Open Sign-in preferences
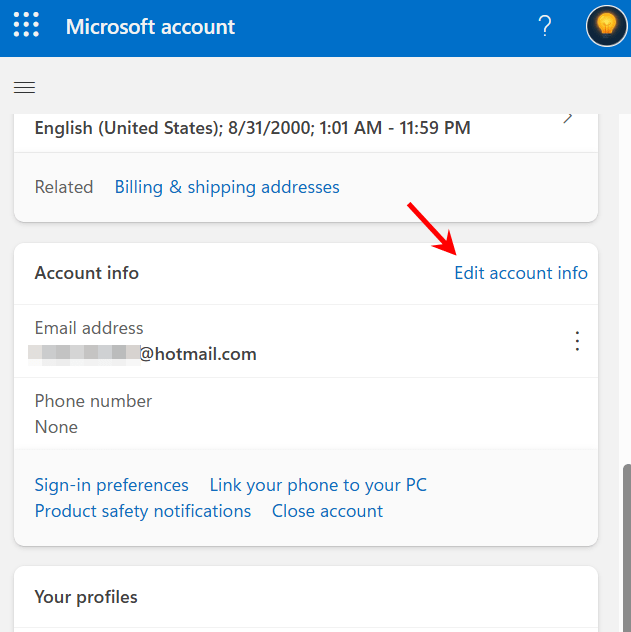Viewport: 631px width, 632px height. [112, 485]
